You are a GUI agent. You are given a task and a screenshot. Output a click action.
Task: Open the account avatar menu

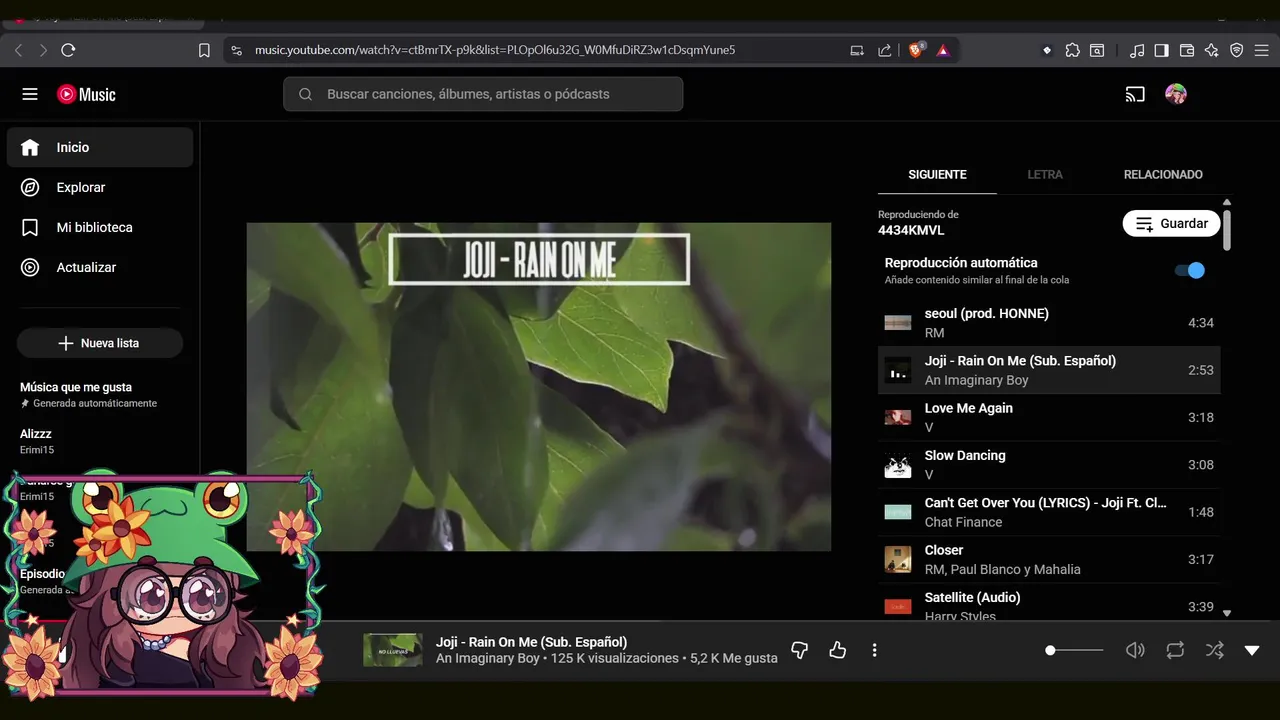pyautogui.click(x=1176, y=94)
